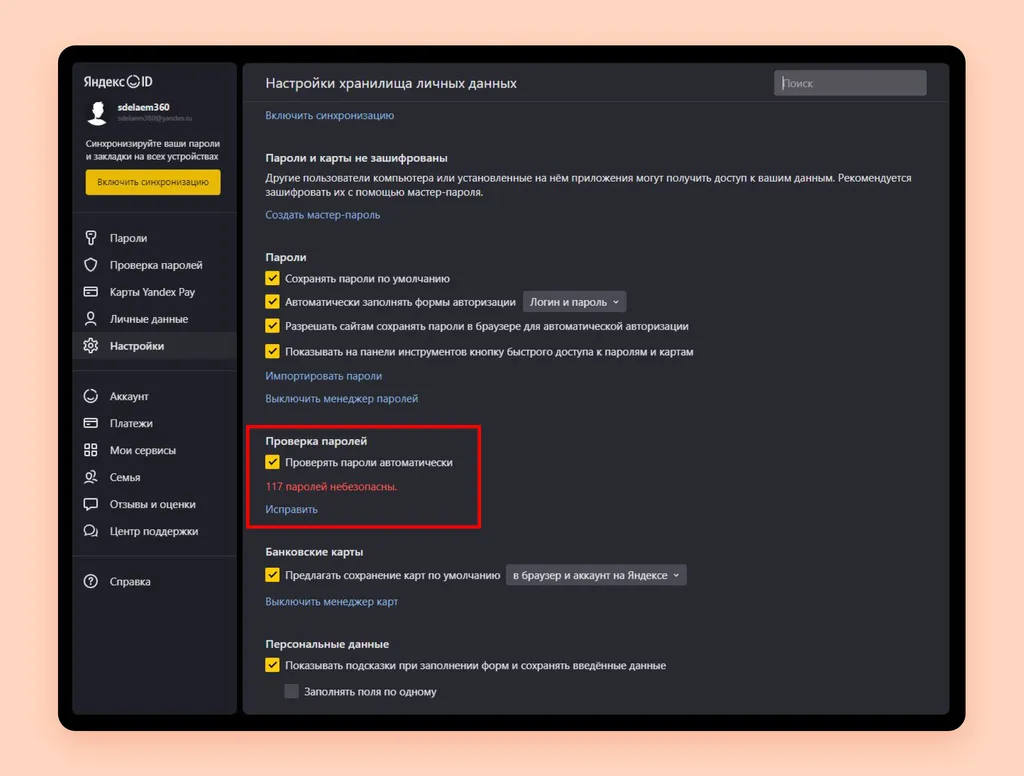Open Центр поддержки
The height and width of the screenshot is (776, 1024).
pos(154,531)
